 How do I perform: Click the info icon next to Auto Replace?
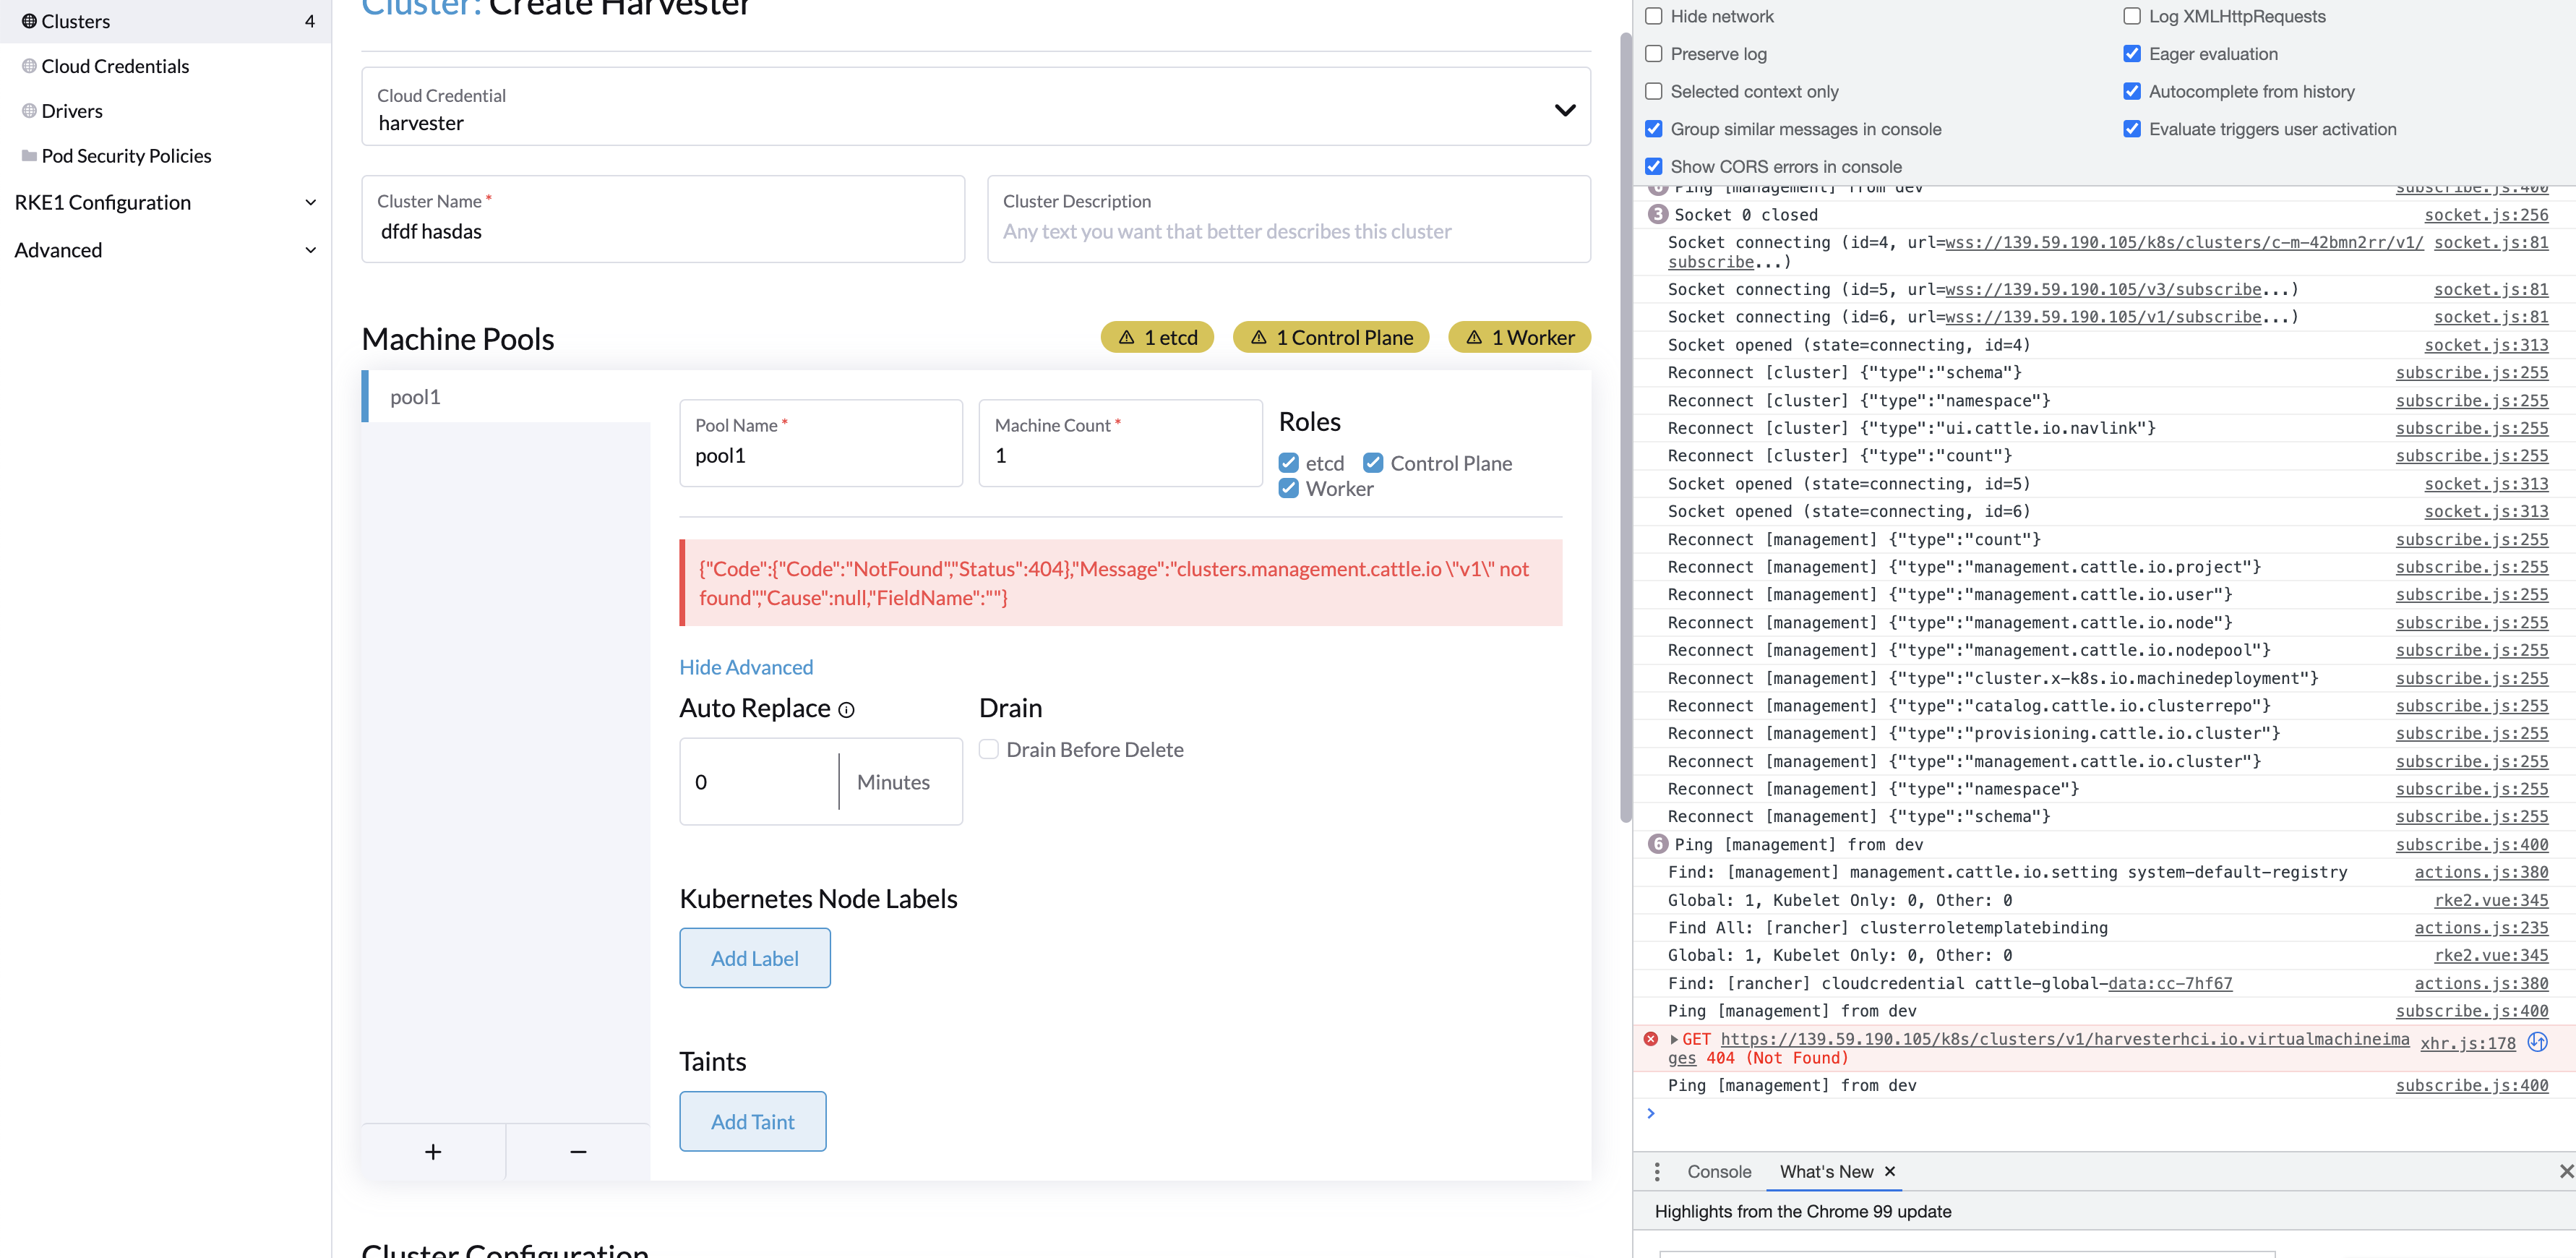click(847, 710)
